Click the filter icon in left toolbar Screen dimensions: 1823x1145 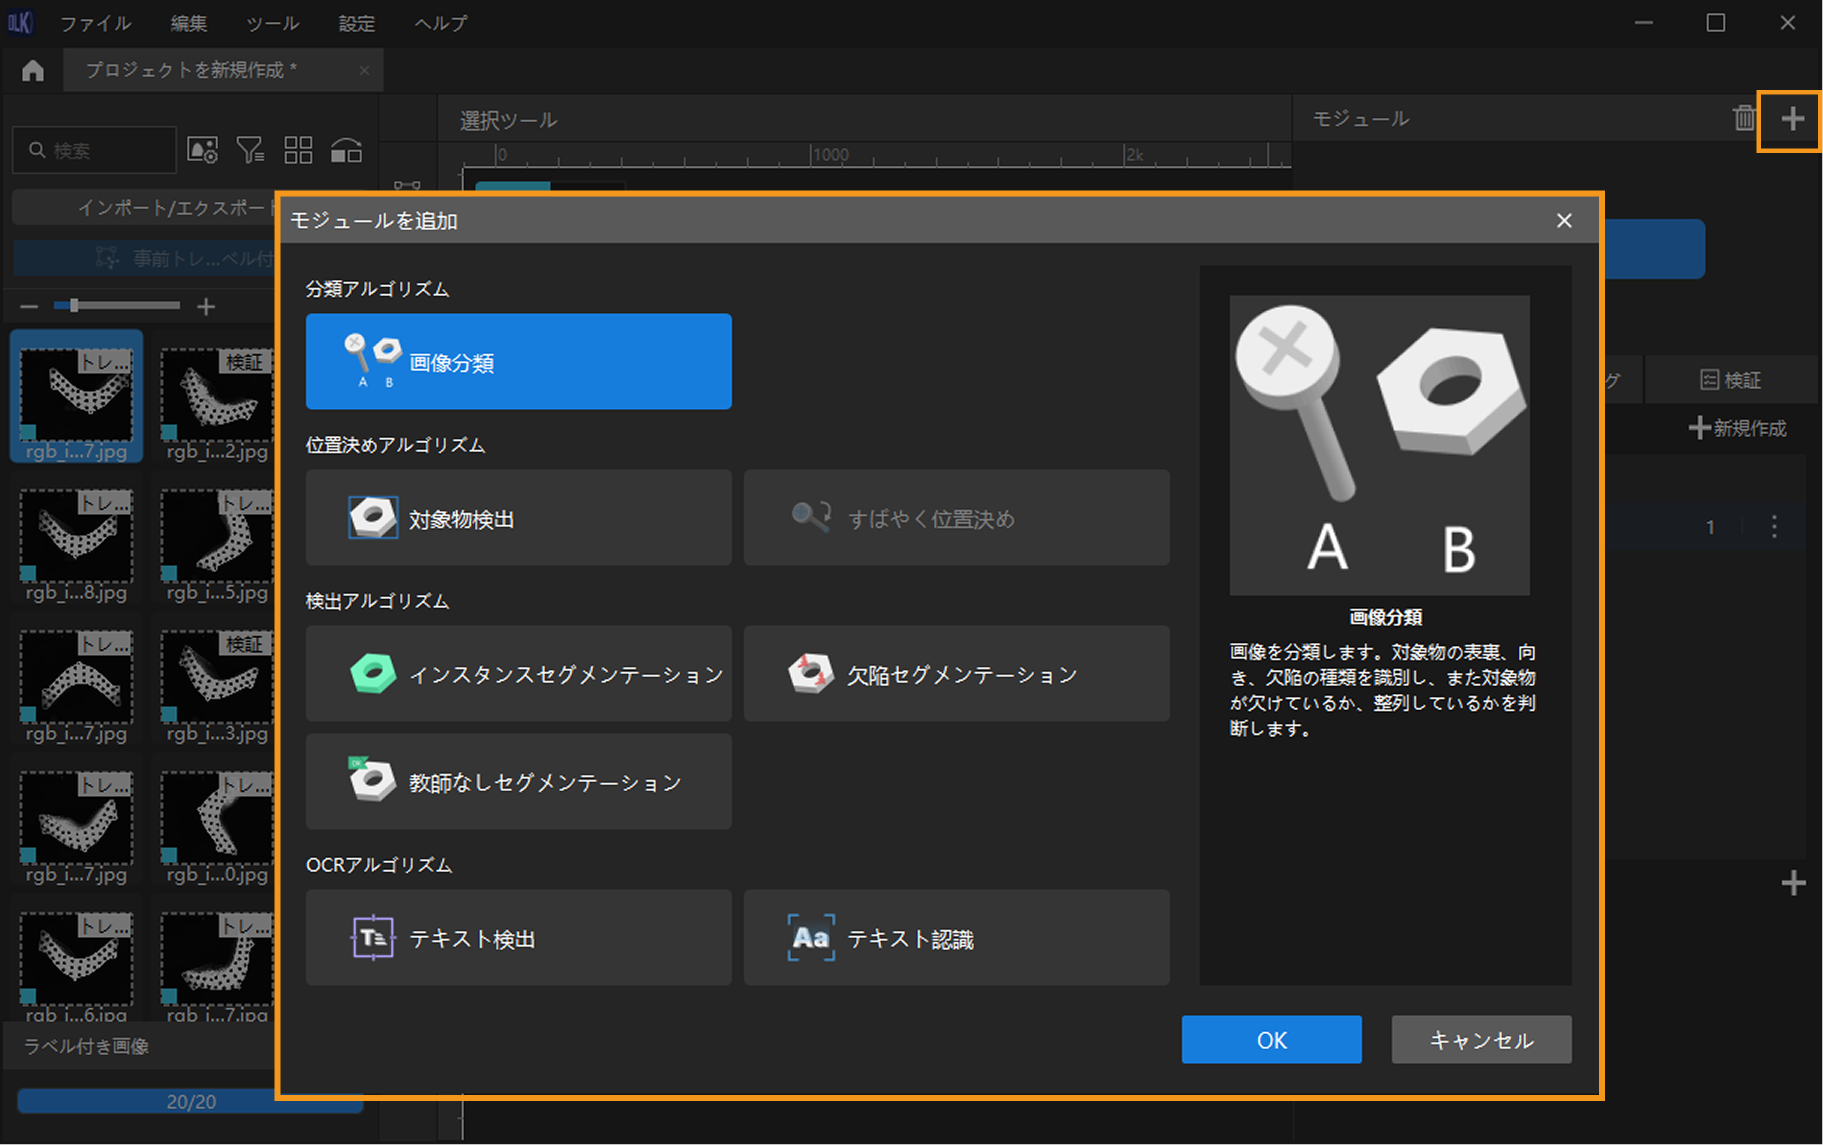[250, 150]
